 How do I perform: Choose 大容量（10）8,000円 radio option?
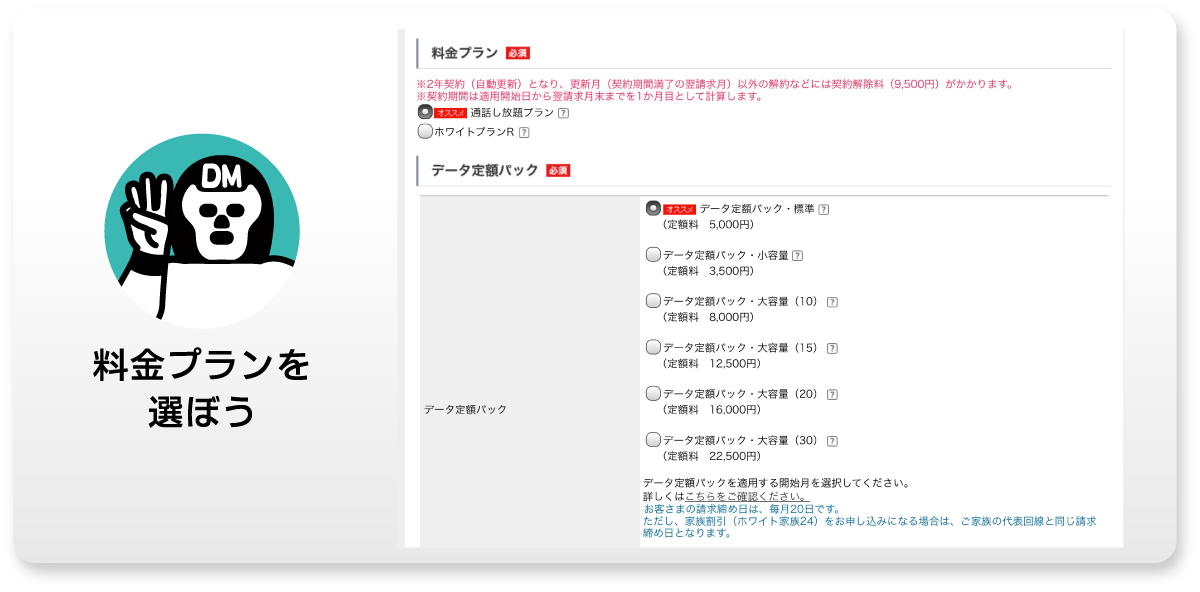[x=653, y=300]
